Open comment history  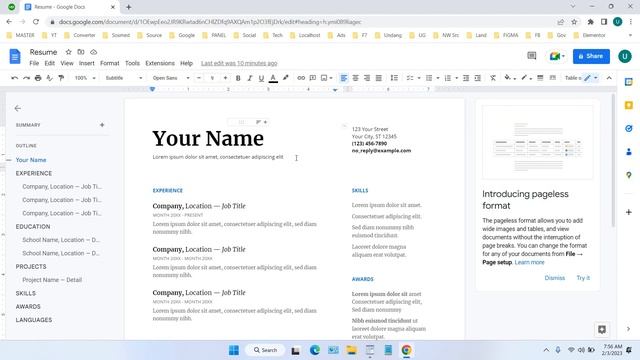point(531,56)
